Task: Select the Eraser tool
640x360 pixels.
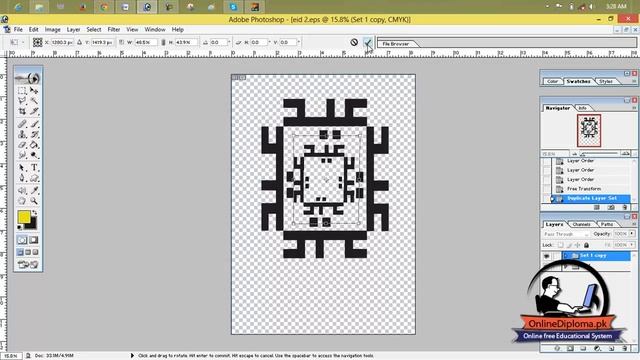Action: (x=22, y=145)
